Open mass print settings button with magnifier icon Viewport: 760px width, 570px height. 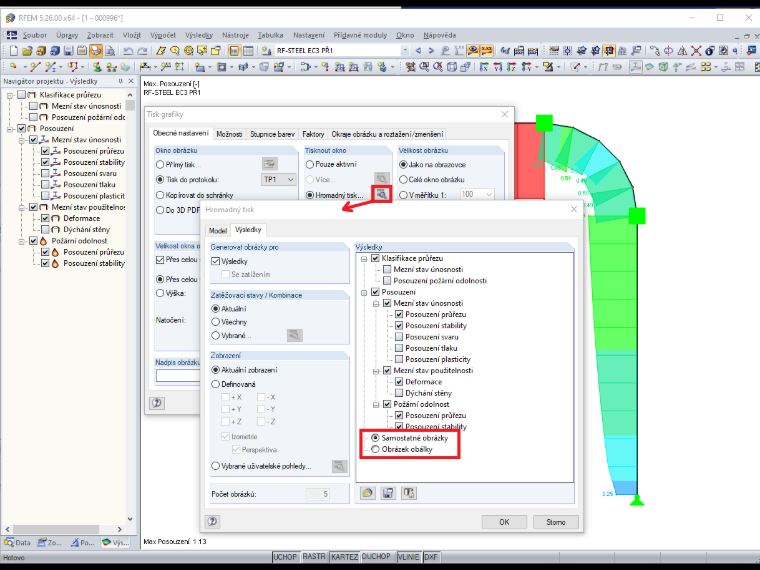(x=381, y=194)
